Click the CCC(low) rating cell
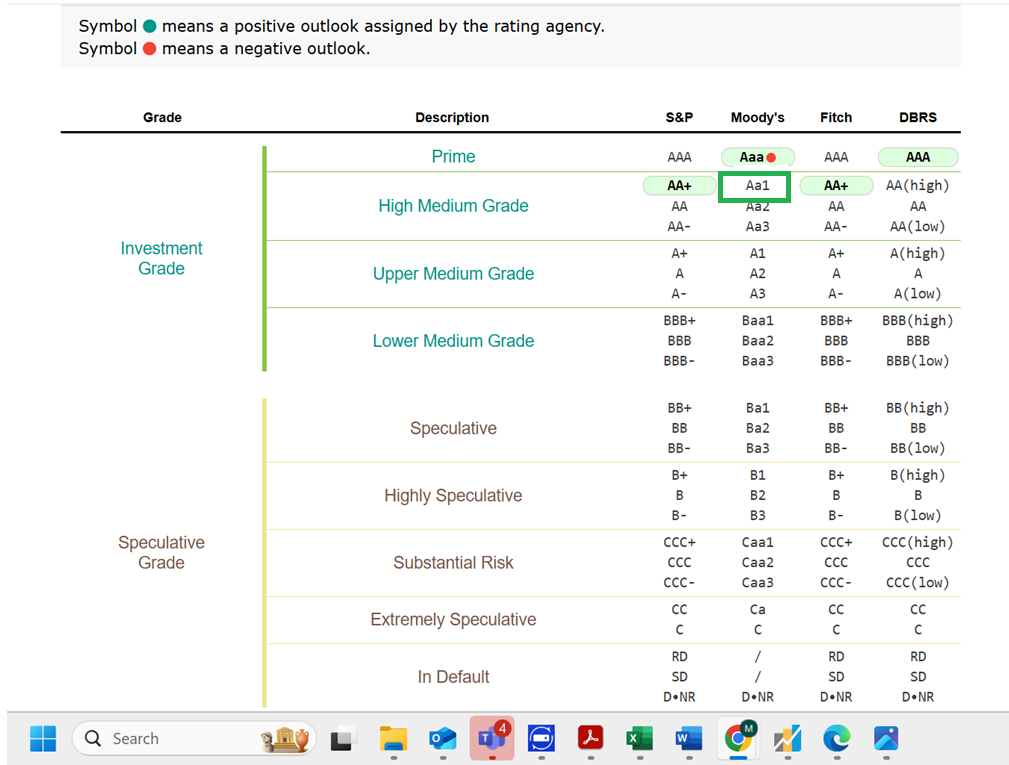Screen dimensions: 1009x765 (918, 582)
